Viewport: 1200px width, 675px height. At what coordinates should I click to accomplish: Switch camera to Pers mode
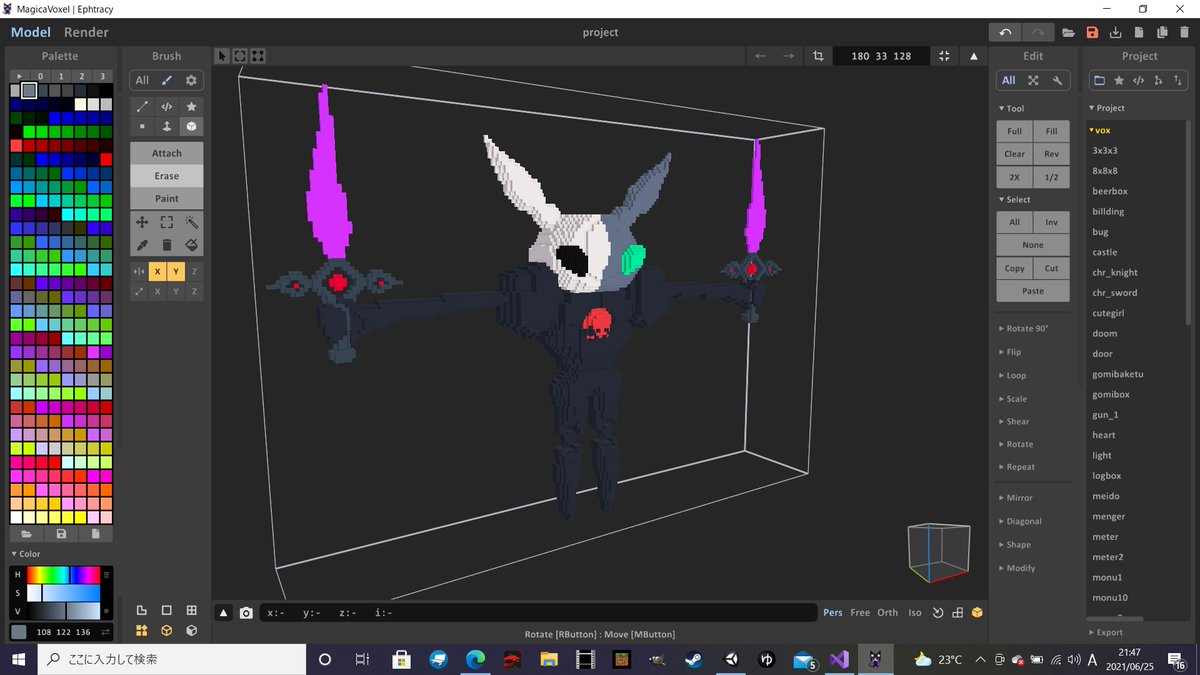tap(833, 613)
